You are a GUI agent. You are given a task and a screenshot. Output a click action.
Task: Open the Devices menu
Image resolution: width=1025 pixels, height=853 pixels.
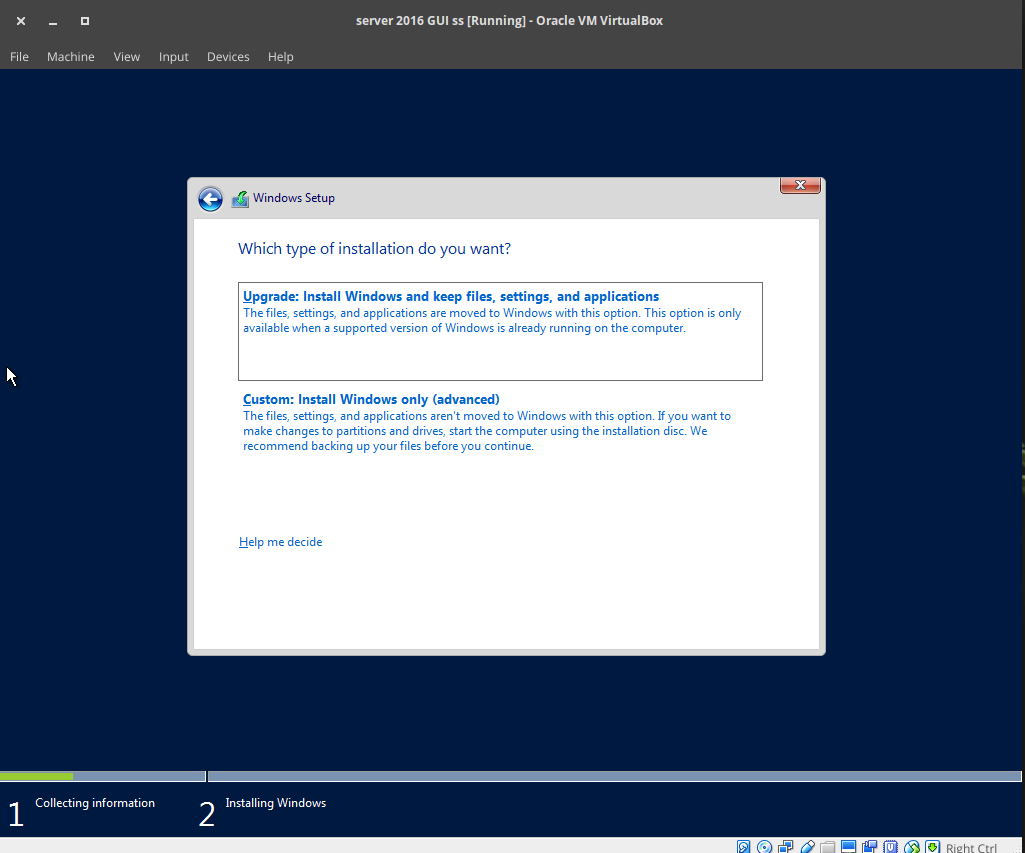coord(228,57)
